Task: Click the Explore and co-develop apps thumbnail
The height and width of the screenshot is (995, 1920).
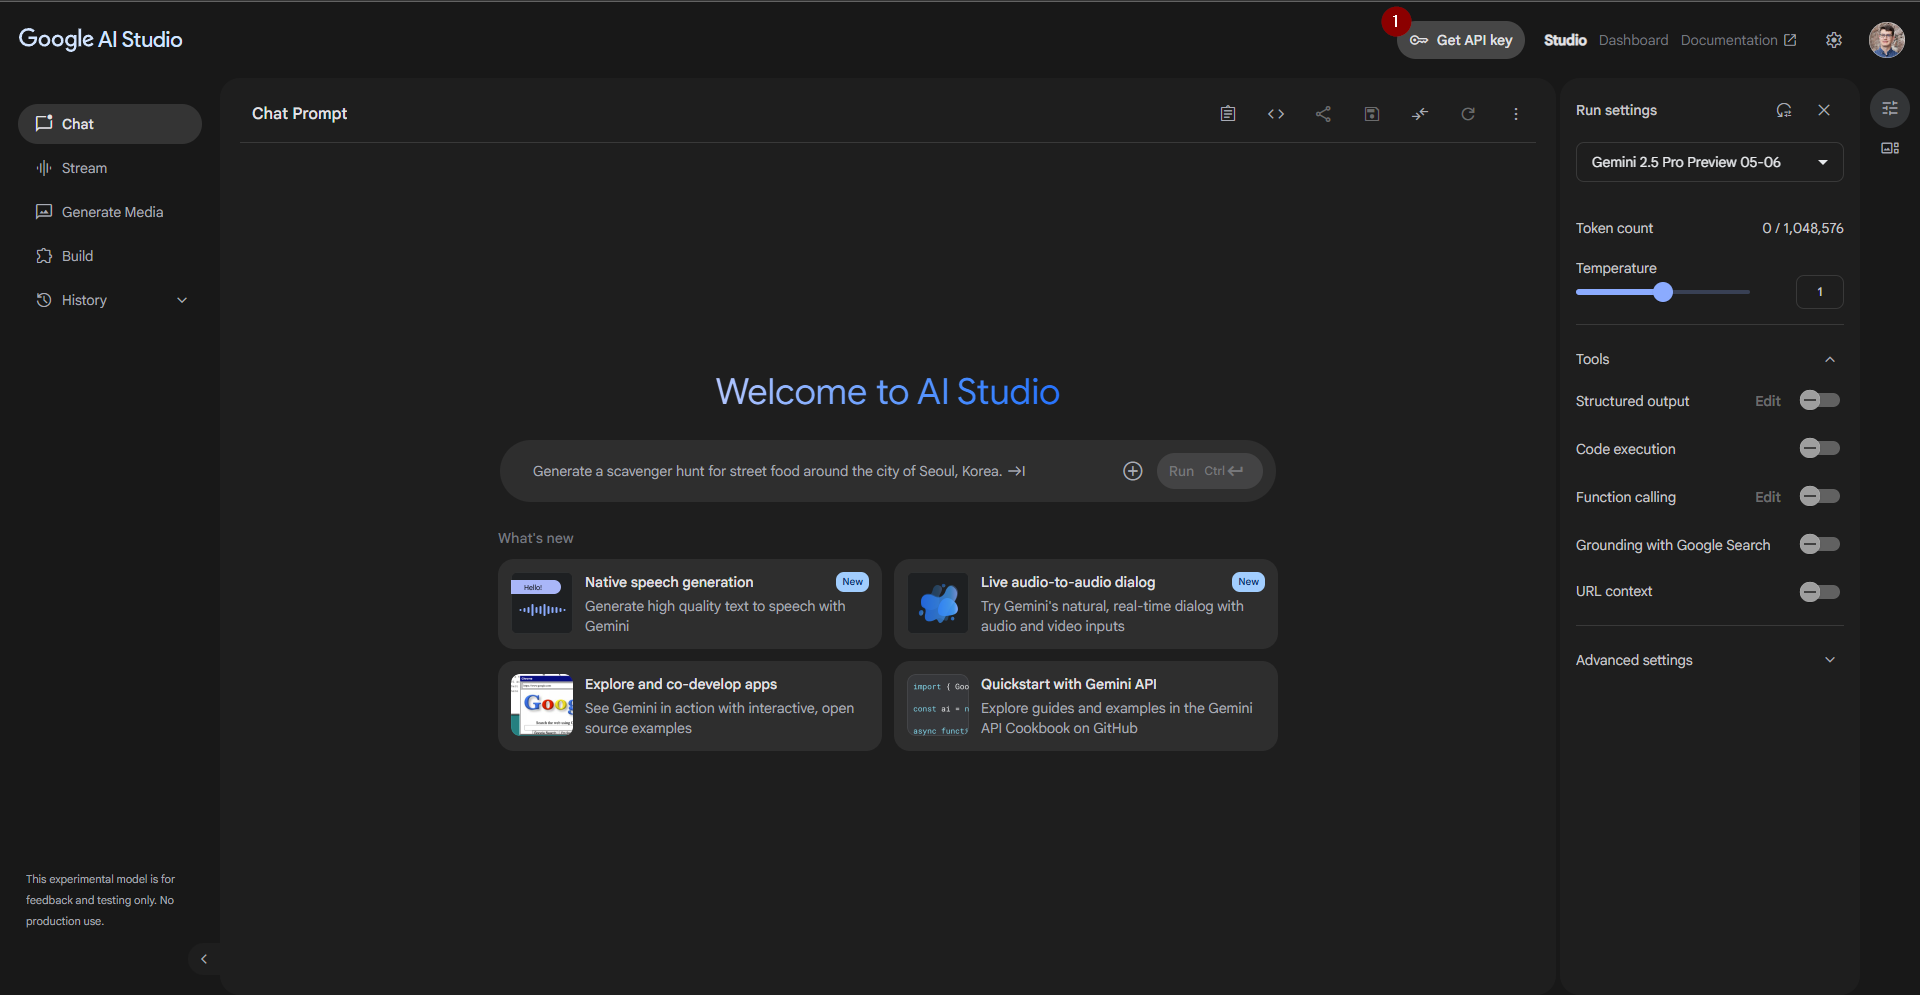Action: click(541, 705)
